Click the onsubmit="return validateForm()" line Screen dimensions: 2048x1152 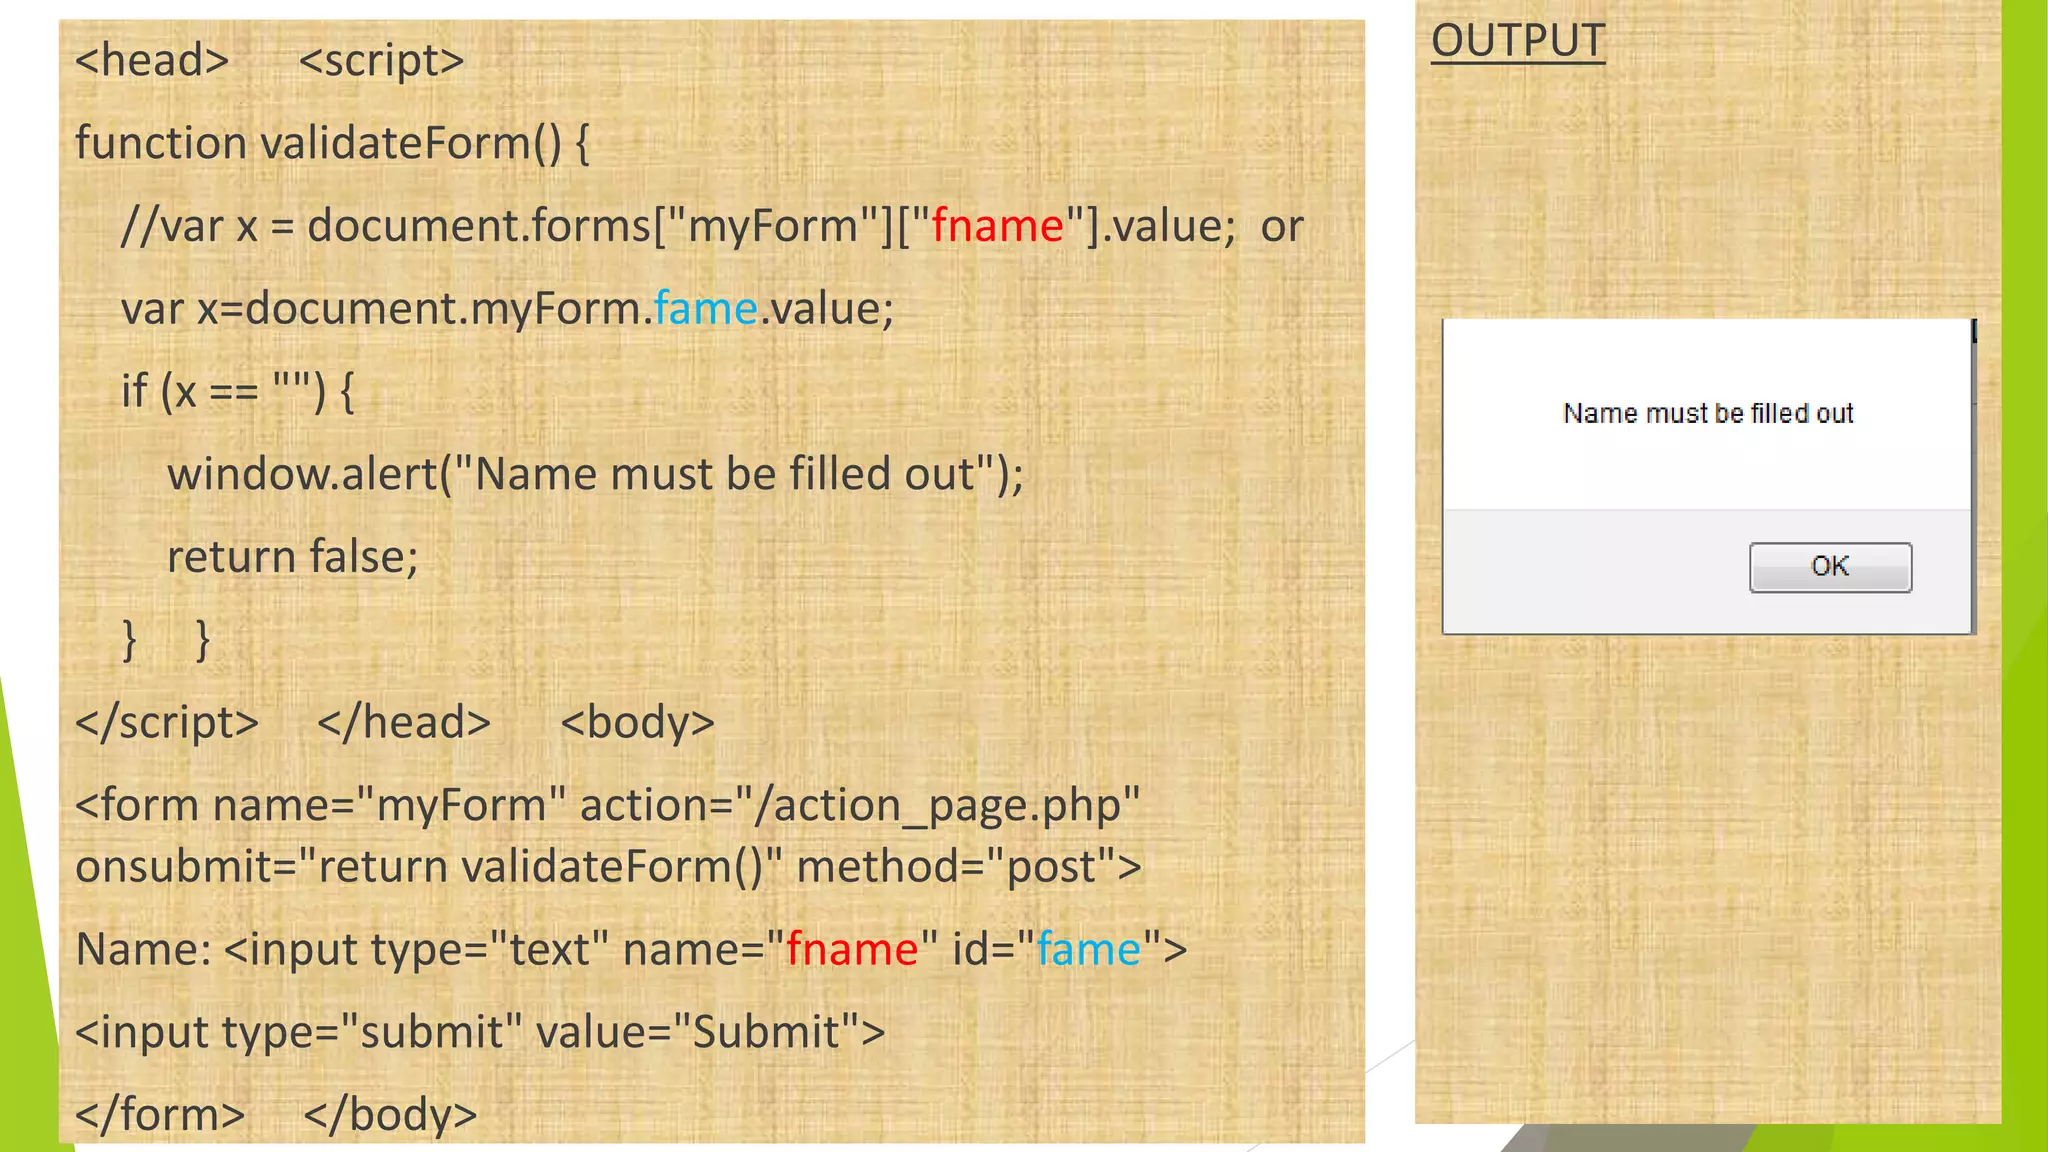(609, 867)
